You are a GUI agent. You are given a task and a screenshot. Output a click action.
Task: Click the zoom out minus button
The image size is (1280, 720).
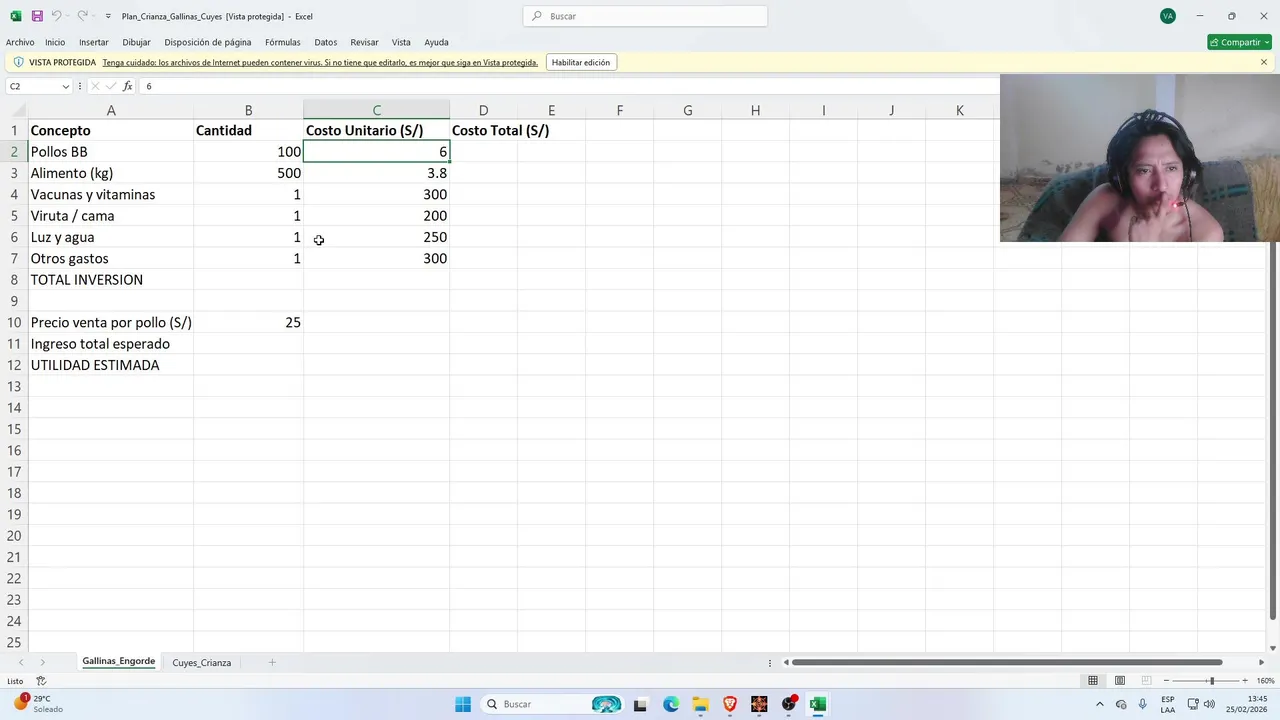1166,681
